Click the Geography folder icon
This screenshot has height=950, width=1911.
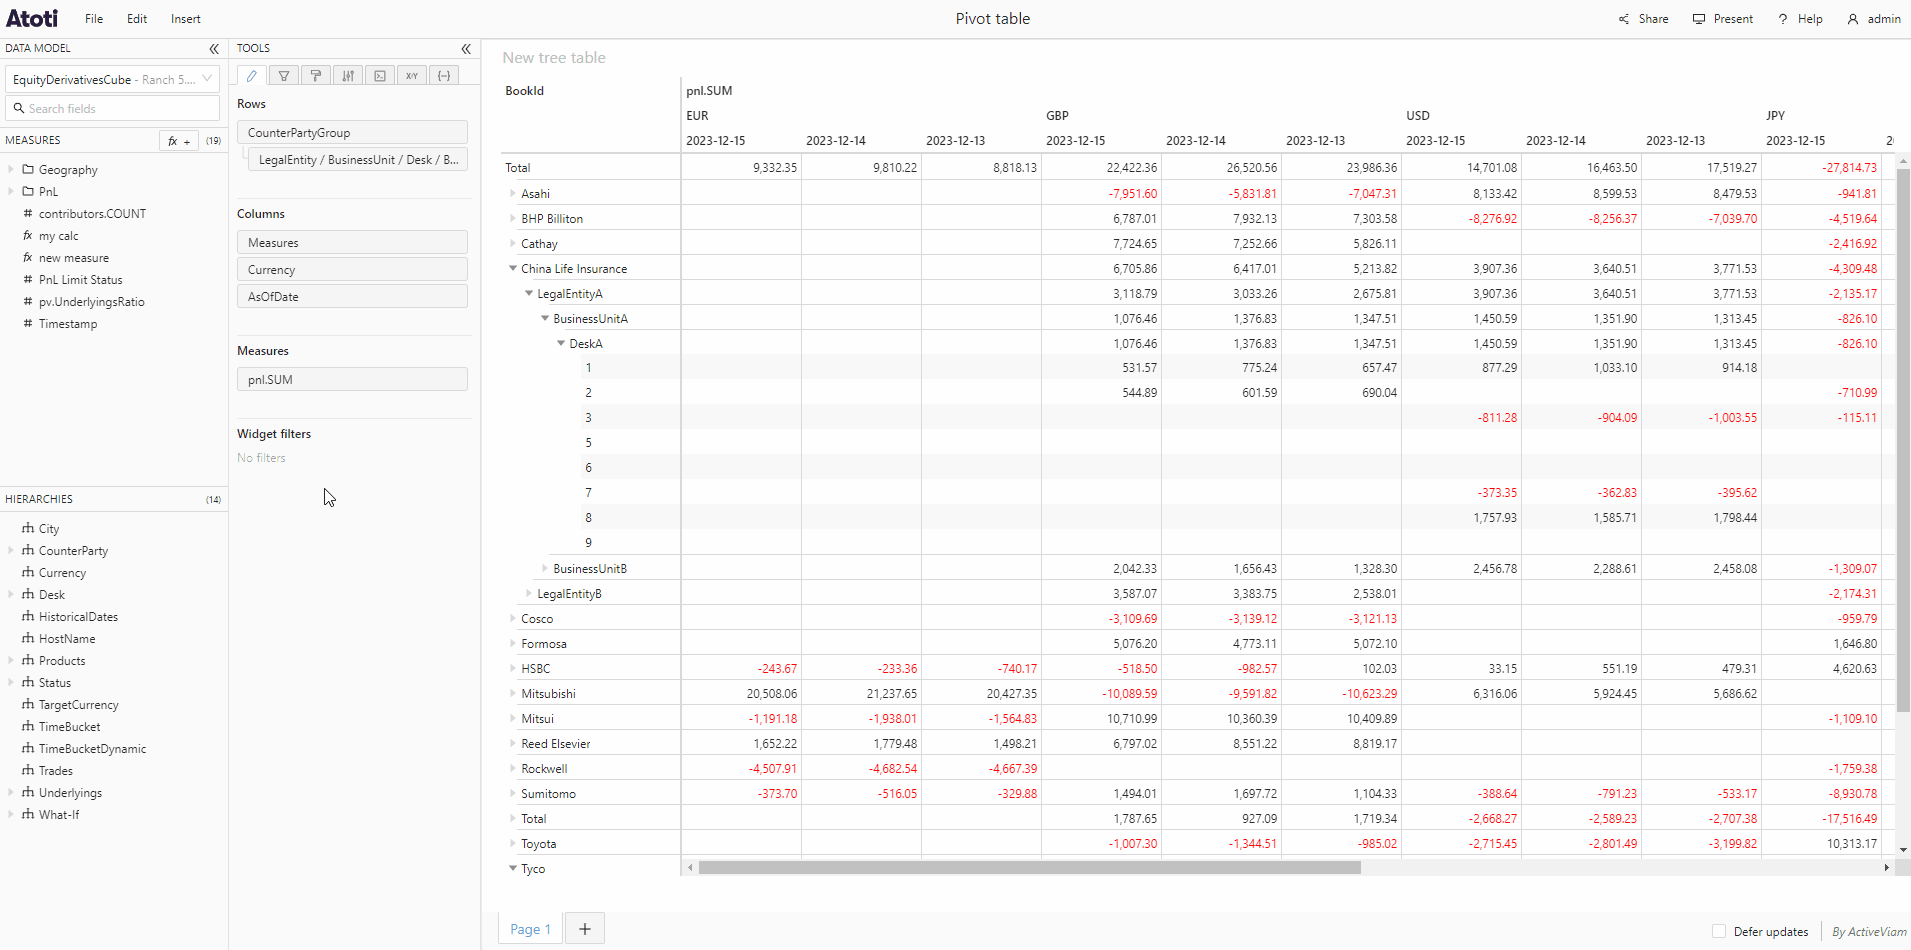pos(28,169)
